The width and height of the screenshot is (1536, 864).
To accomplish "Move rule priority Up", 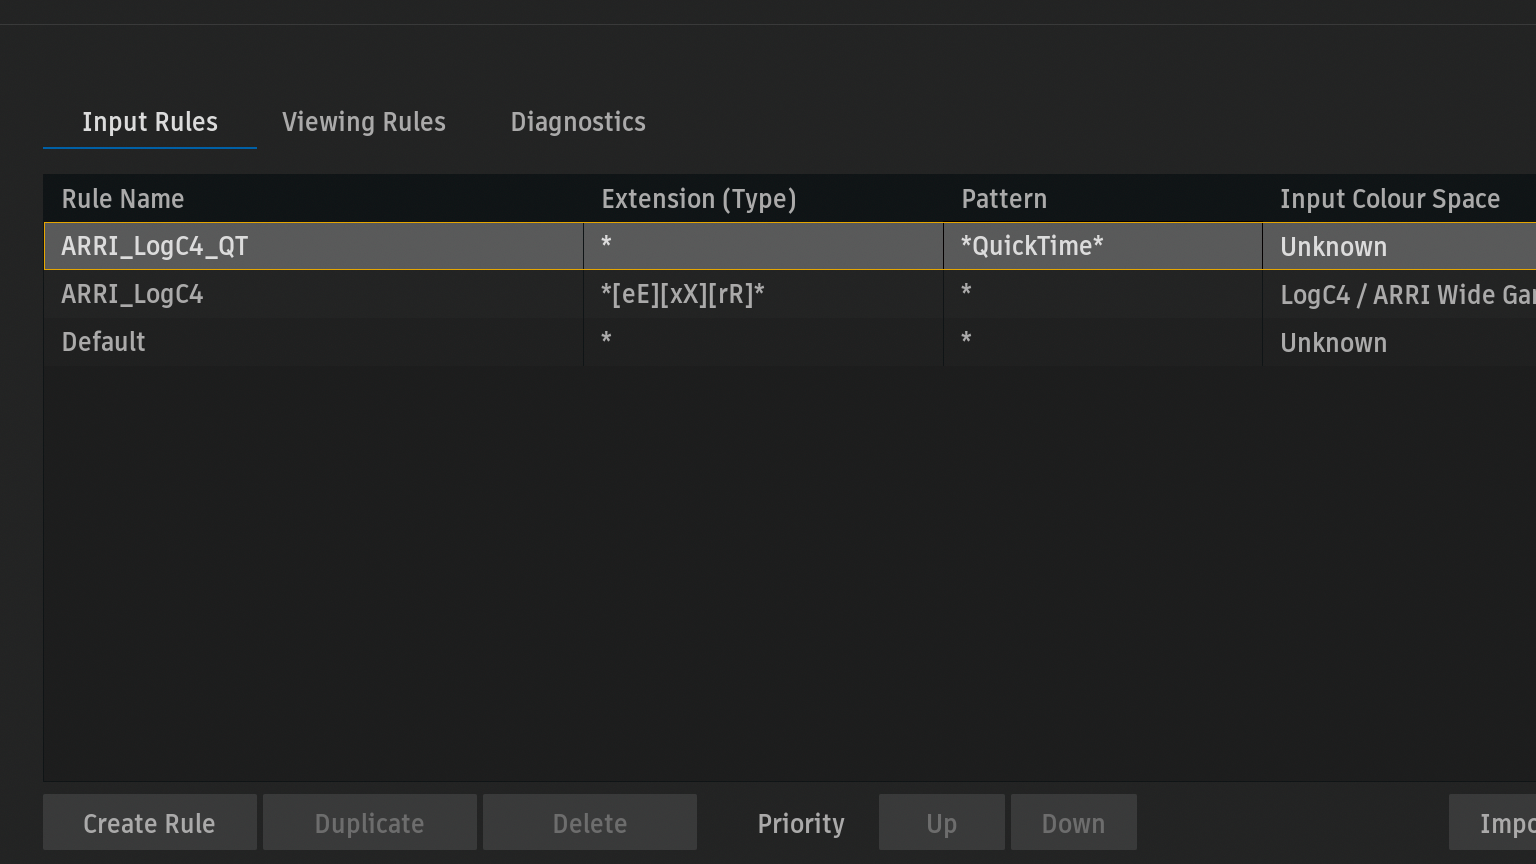I will [941, 823].
